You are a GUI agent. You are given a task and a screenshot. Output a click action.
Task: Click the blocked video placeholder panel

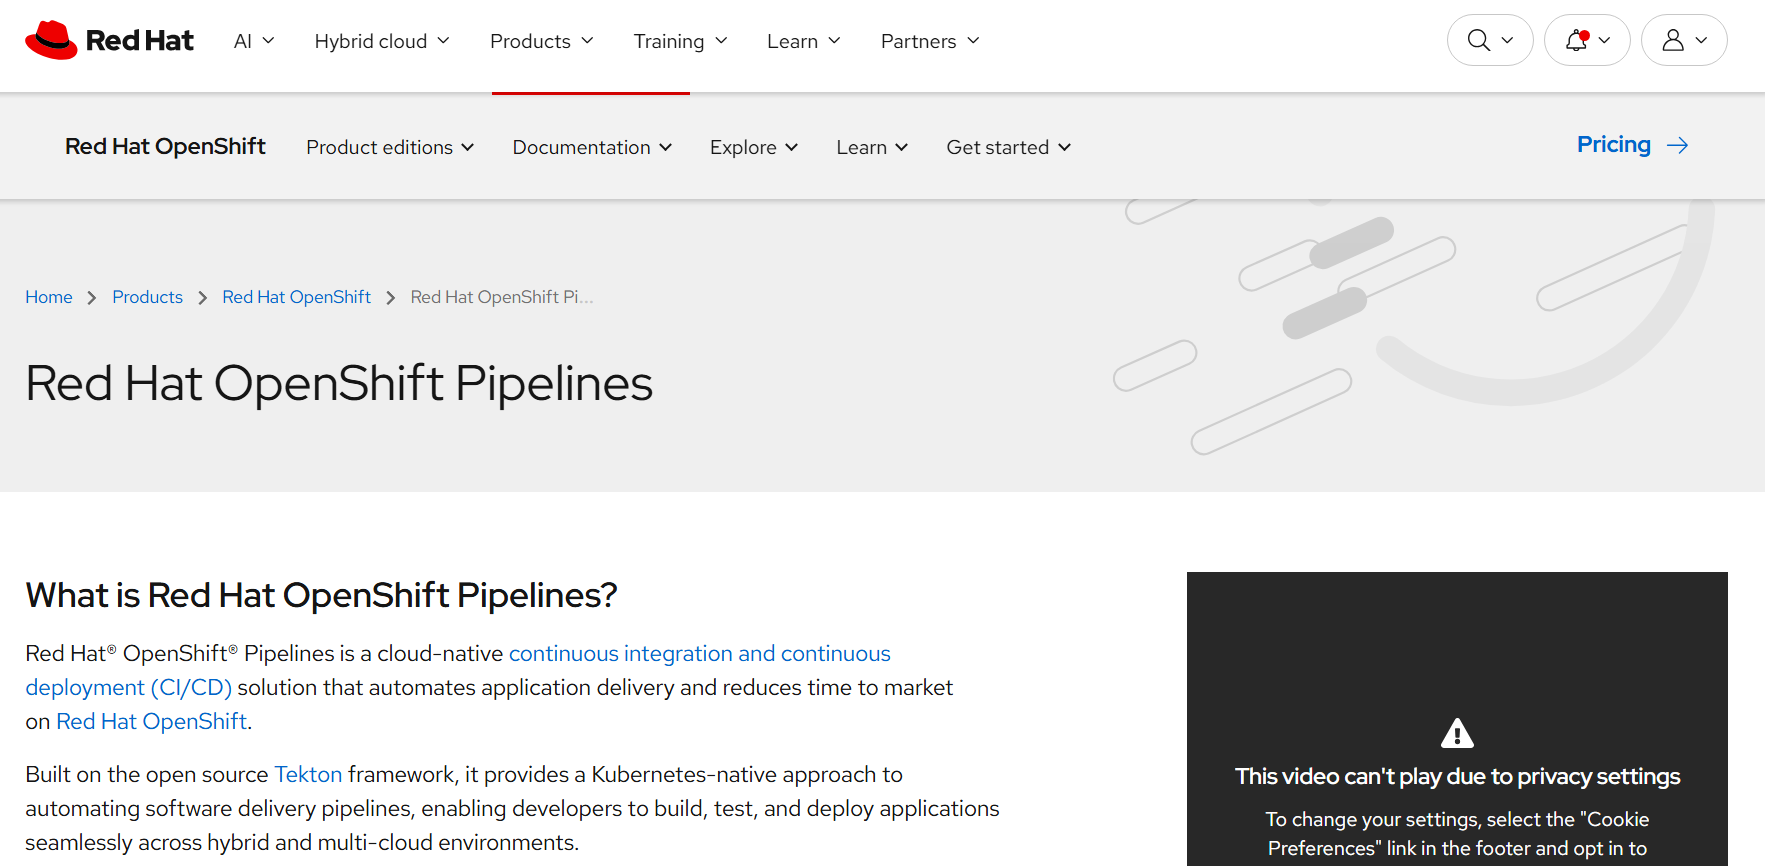1457,719
